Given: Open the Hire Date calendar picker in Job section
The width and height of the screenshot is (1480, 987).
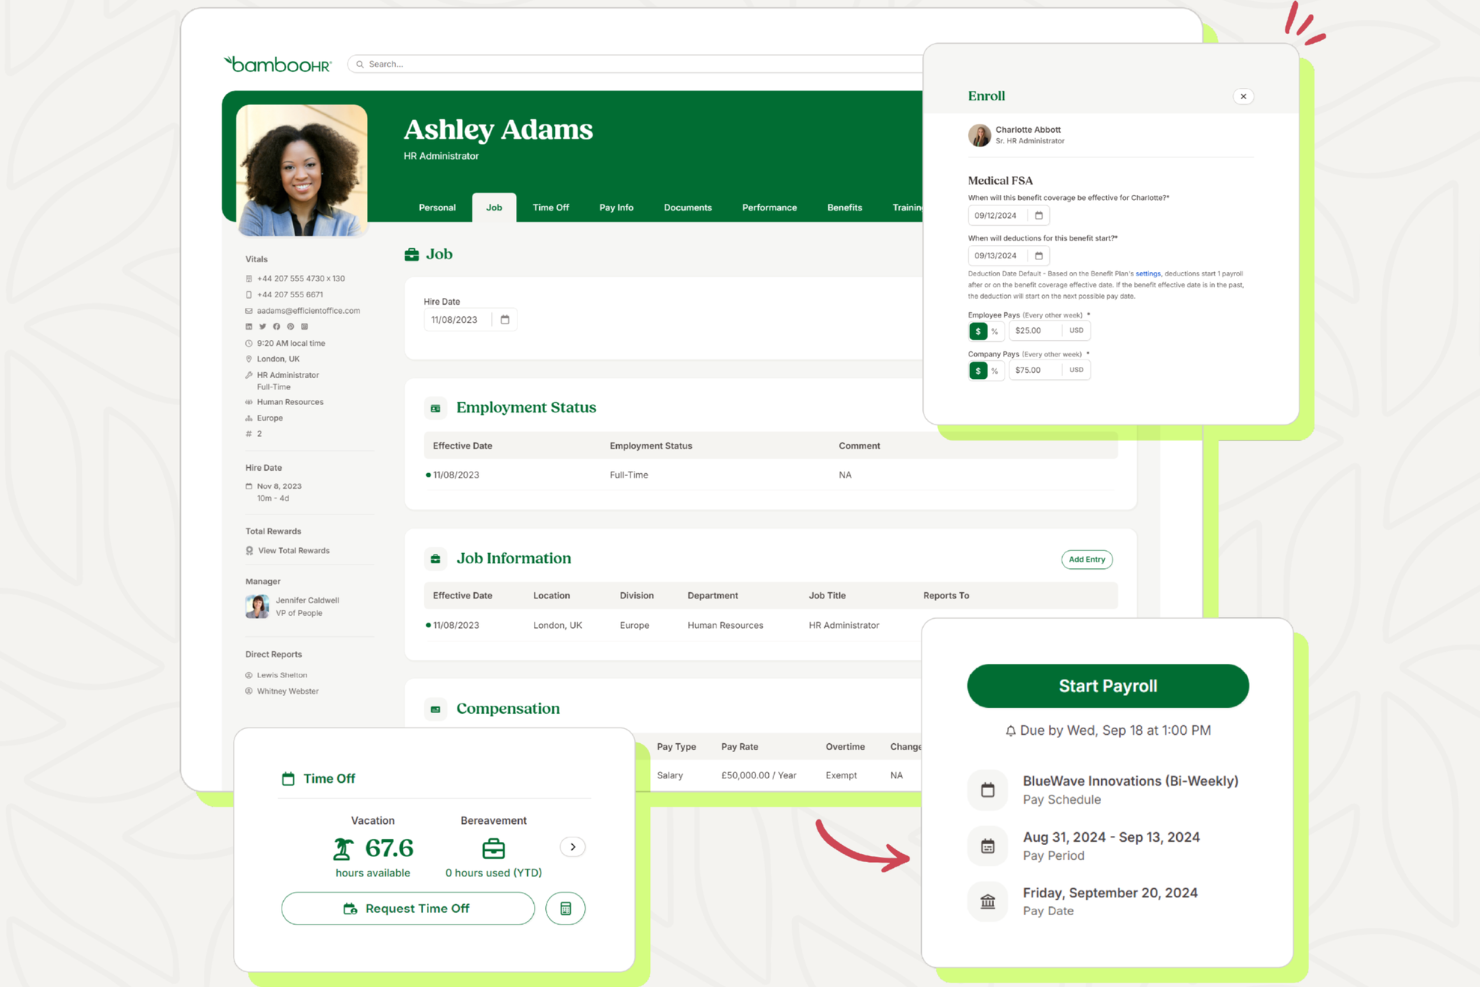Looking at the screenshot, I should click(505, 320).
